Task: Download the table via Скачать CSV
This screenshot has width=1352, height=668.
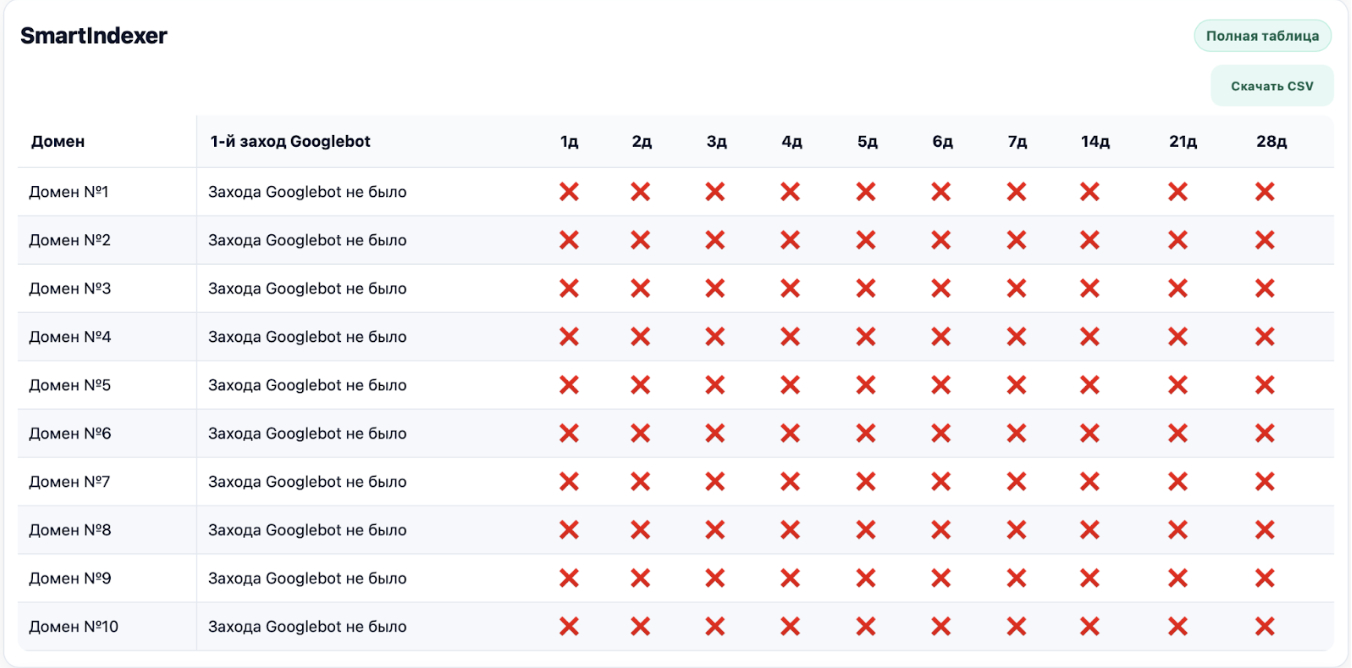Action: [x=1272, y=86]
